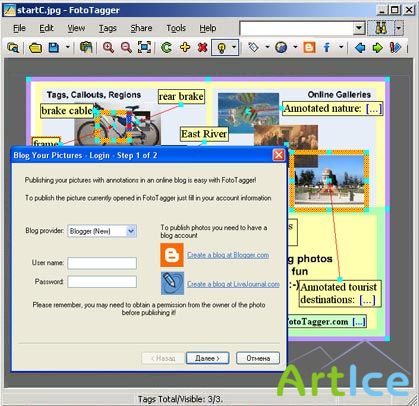The width and height of the screenshot is (419, 406).
Task: Open the binoculars search options dropdown
Action: (x=399, y=28)
